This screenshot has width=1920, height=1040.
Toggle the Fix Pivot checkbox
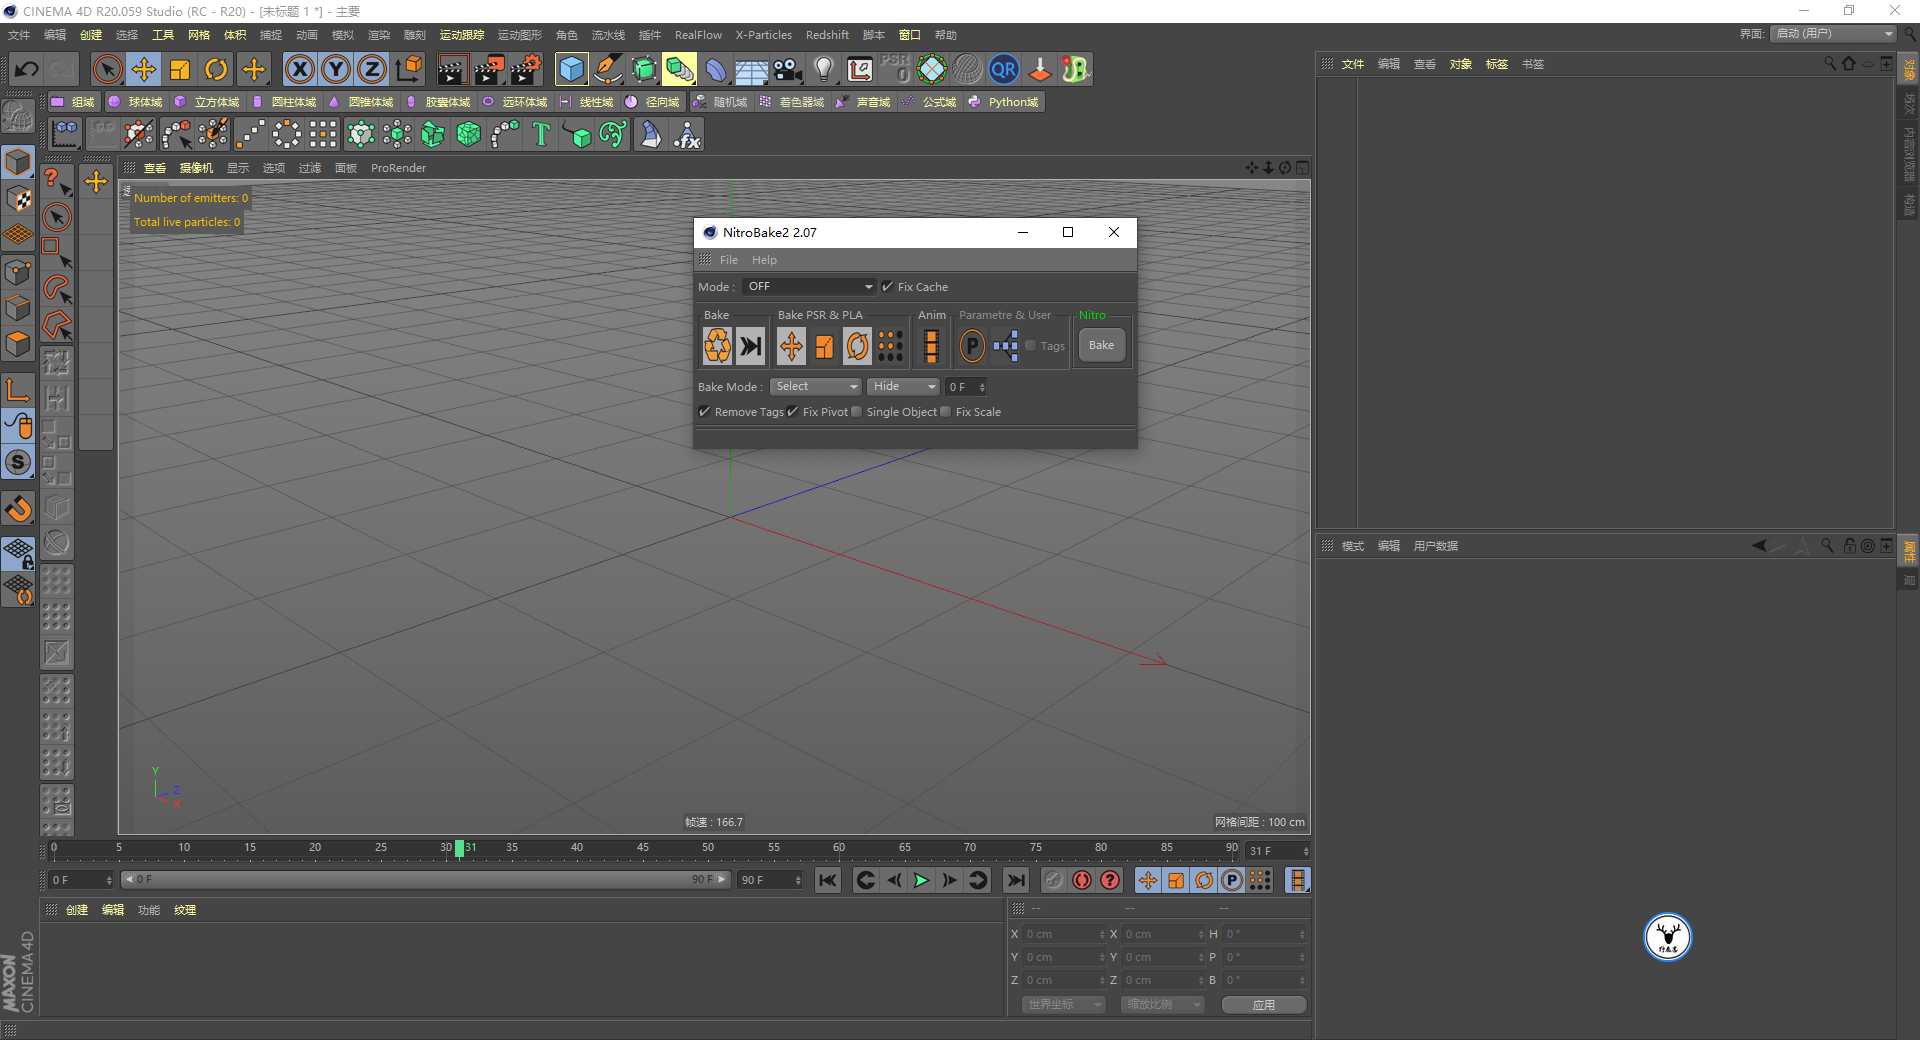(x=792, y=412)
